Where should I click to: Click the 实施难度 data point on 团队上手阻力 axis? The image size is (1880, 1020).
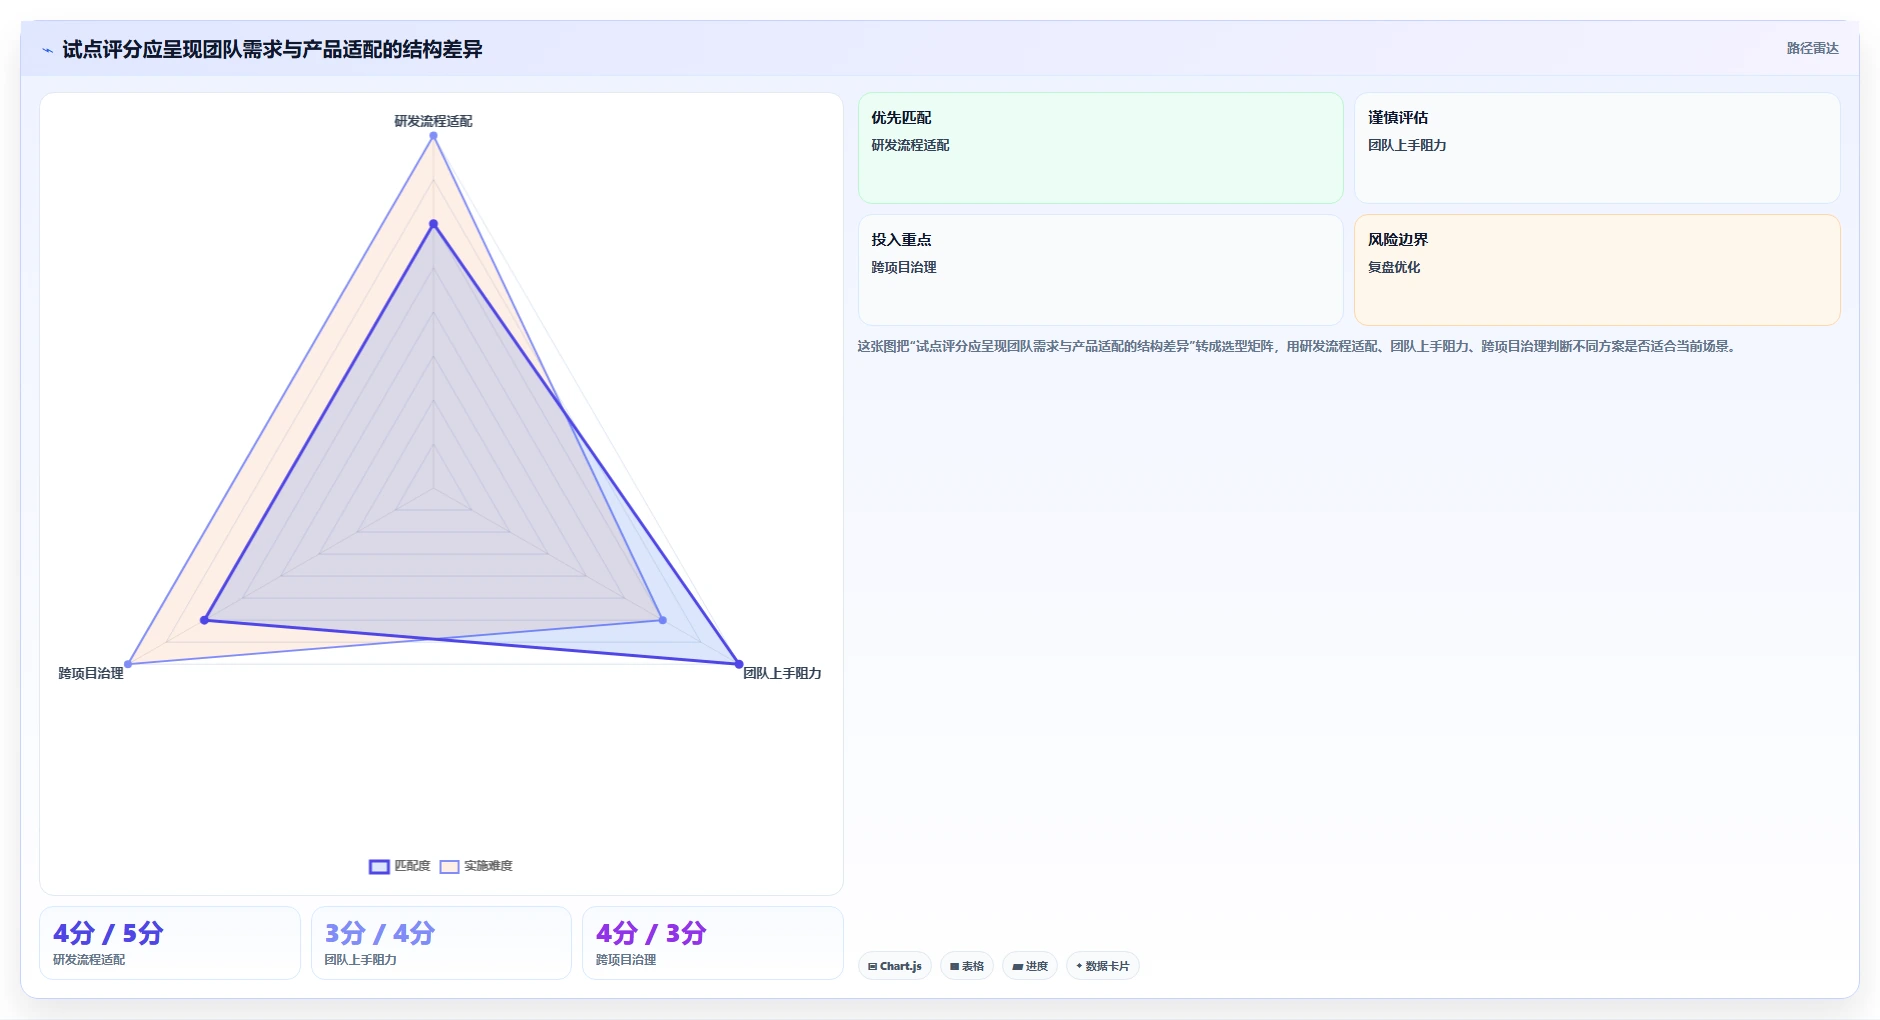[x=662, y=620]
